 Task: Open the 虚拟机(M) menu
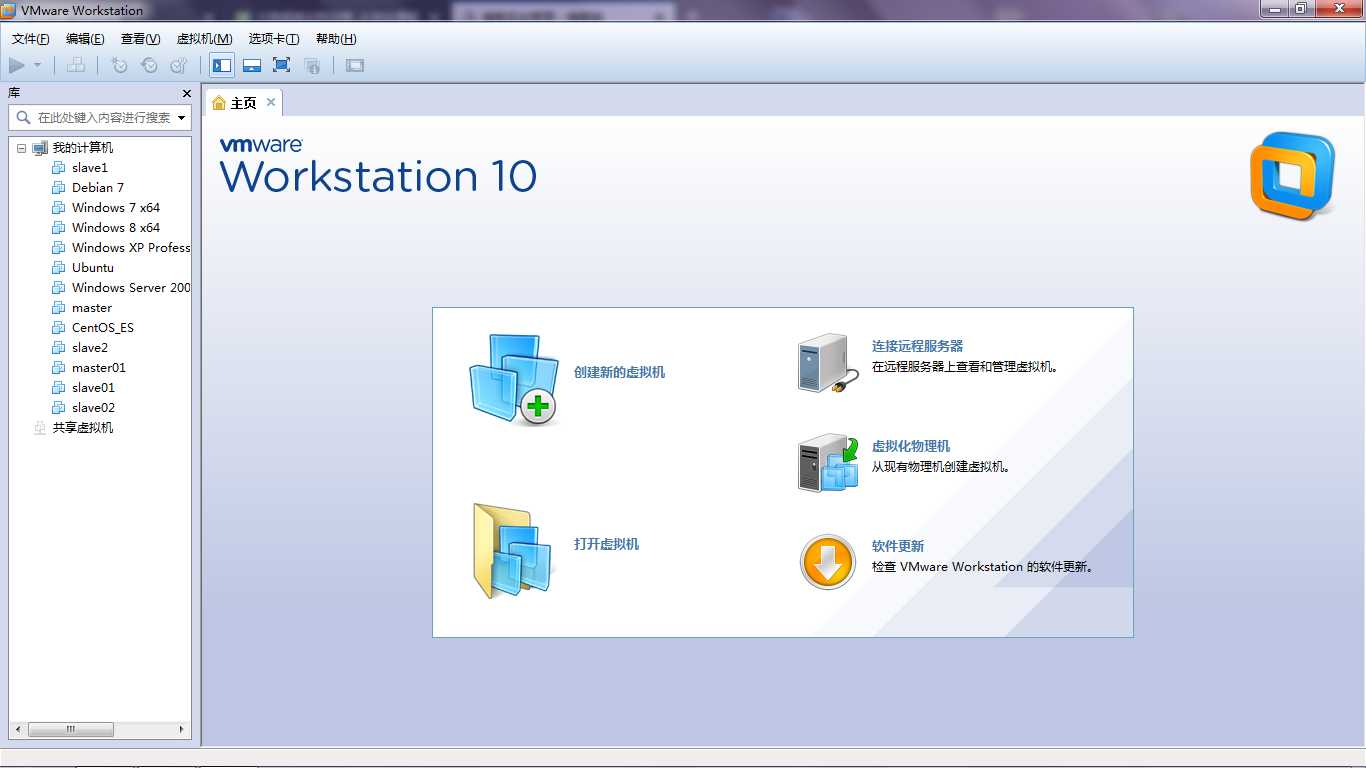[x=204, y=39]
